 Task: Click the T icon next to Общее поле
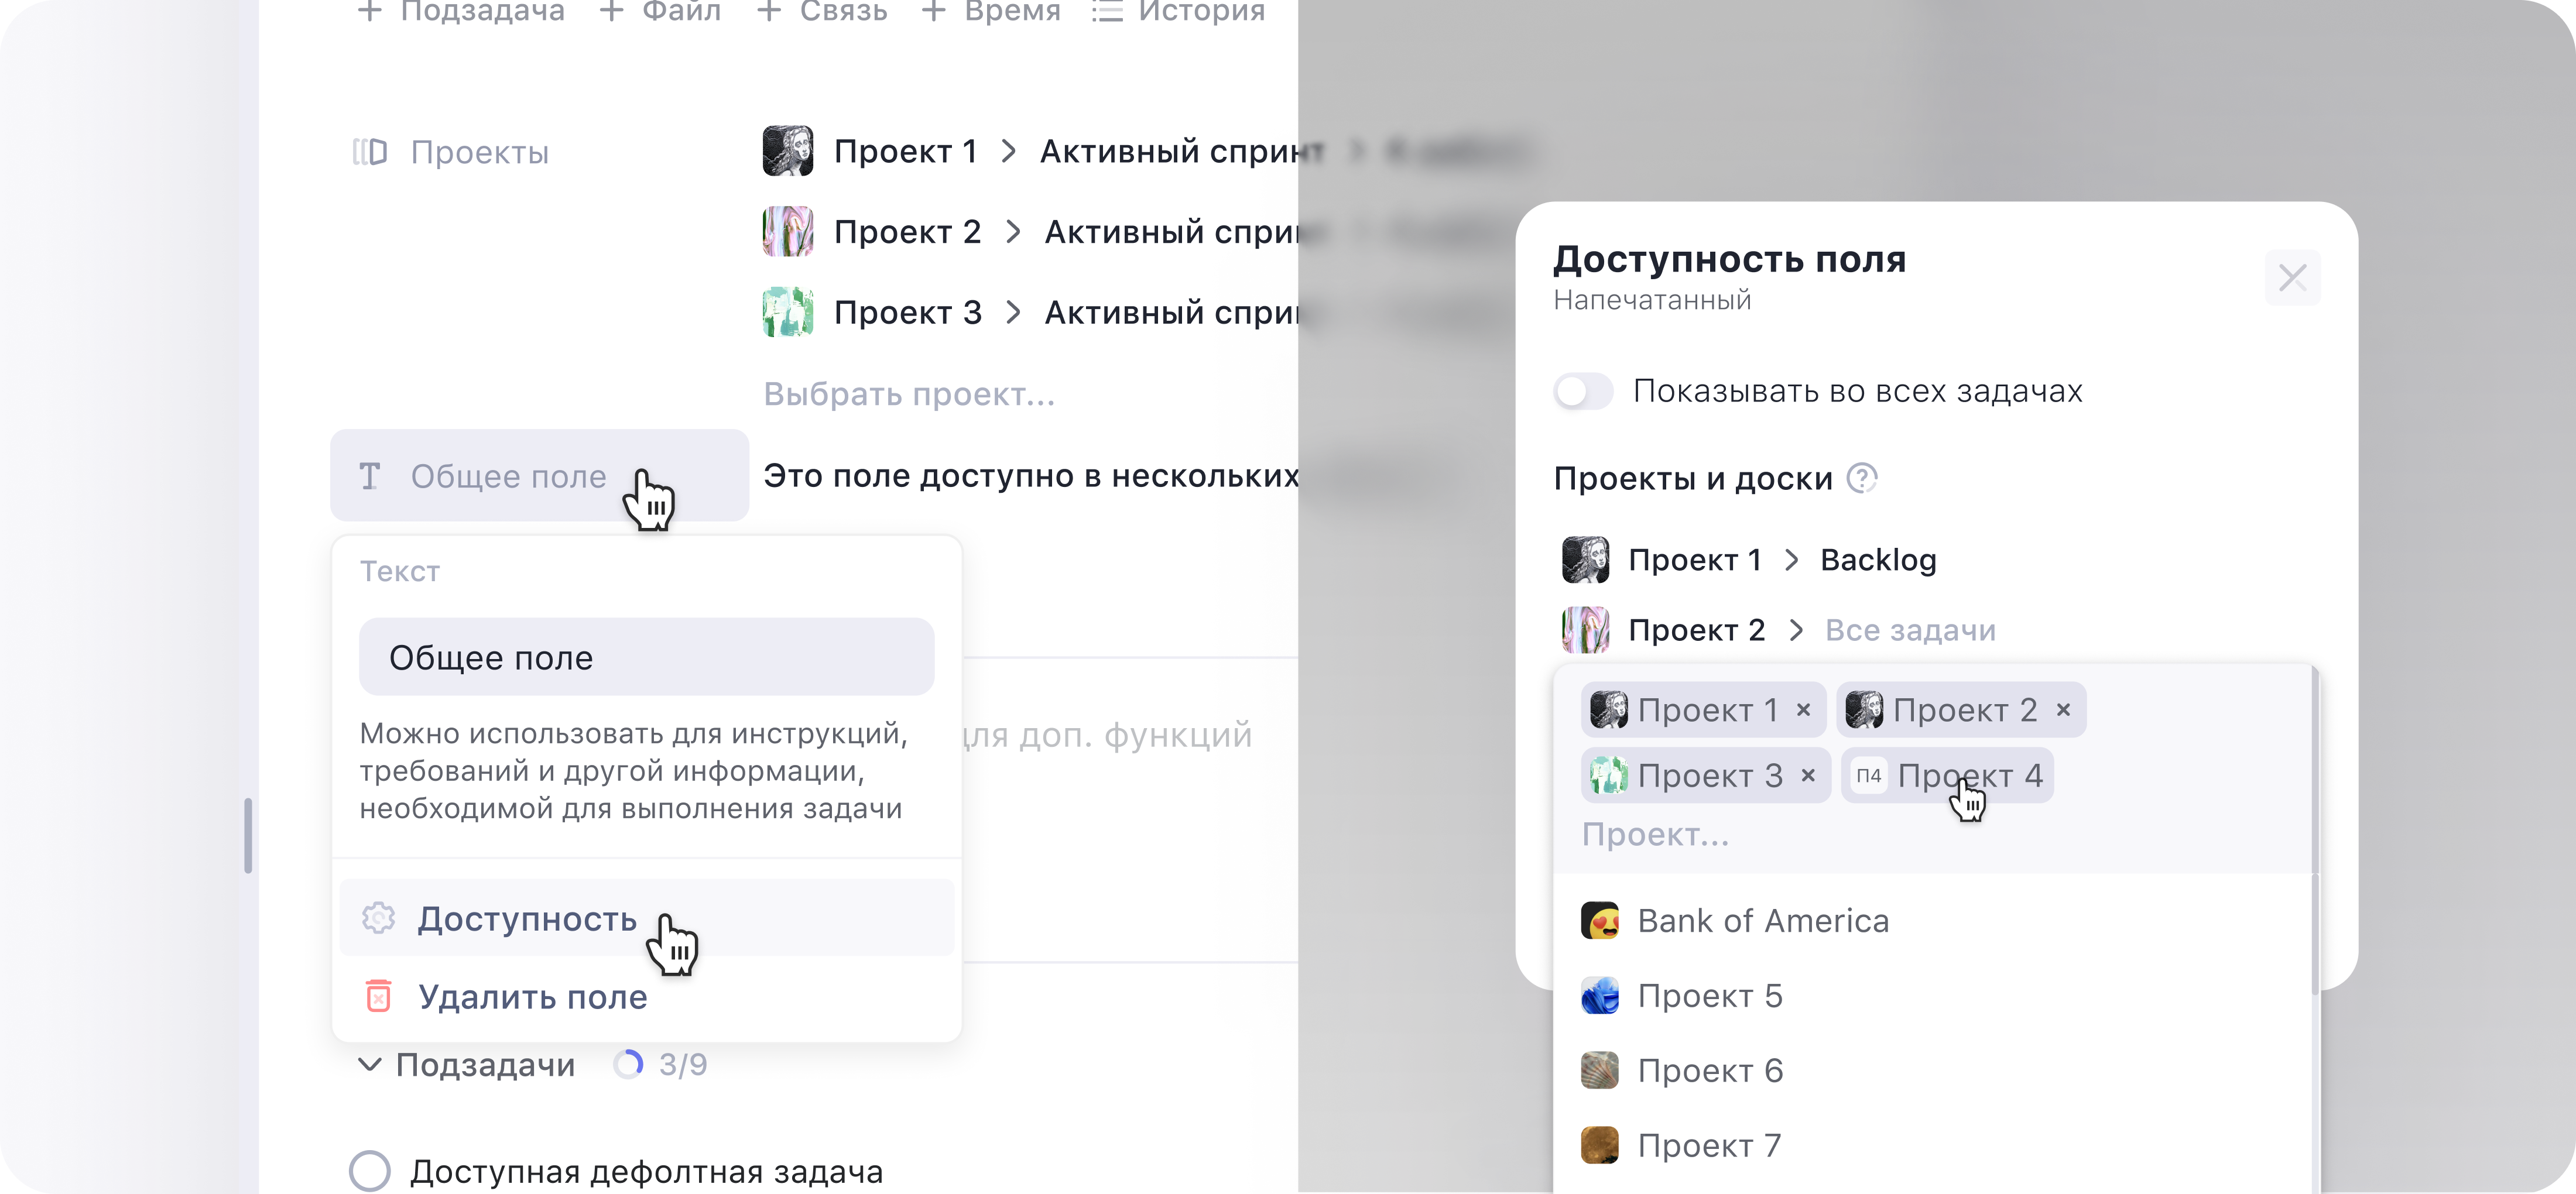click(x=370, y=476)
